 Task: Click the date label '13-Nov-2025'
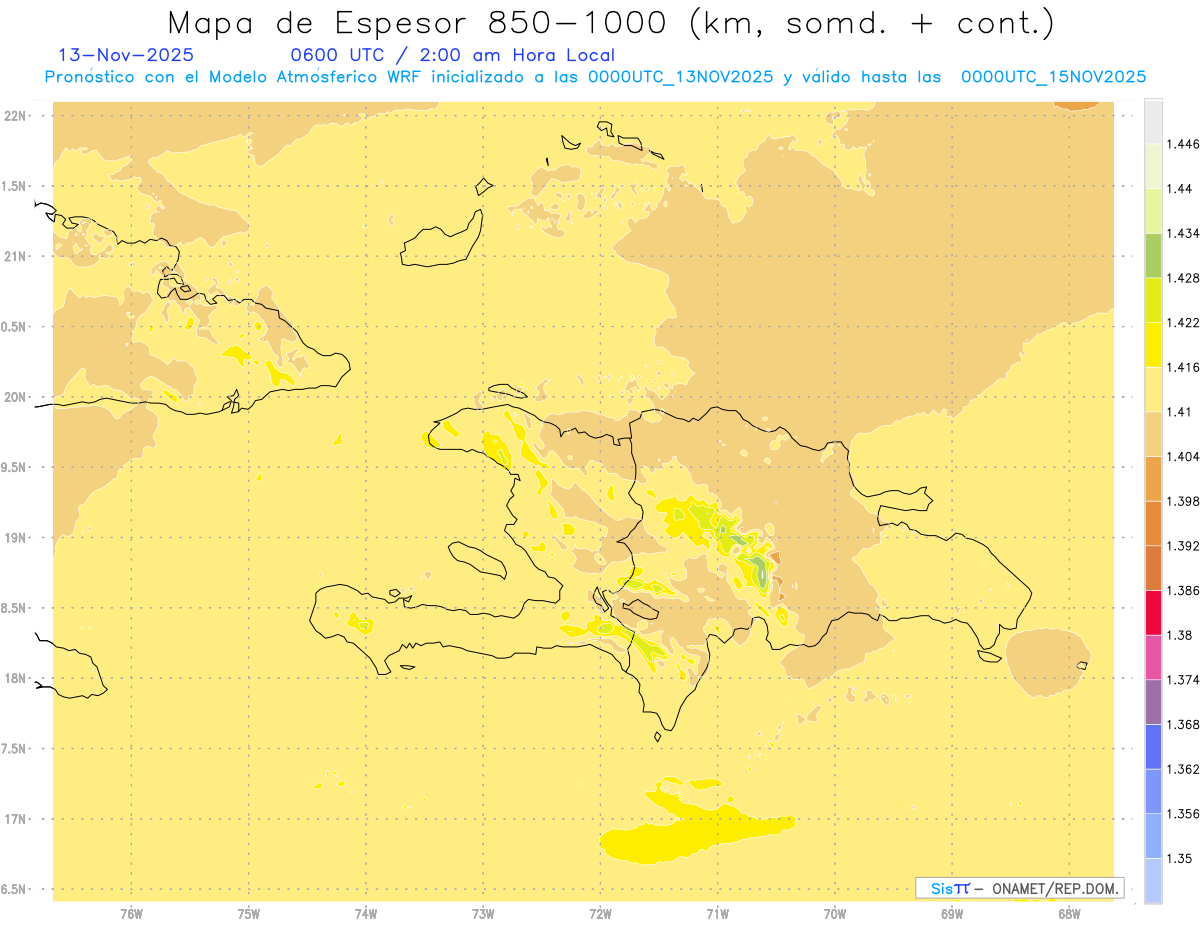(126, 56)
